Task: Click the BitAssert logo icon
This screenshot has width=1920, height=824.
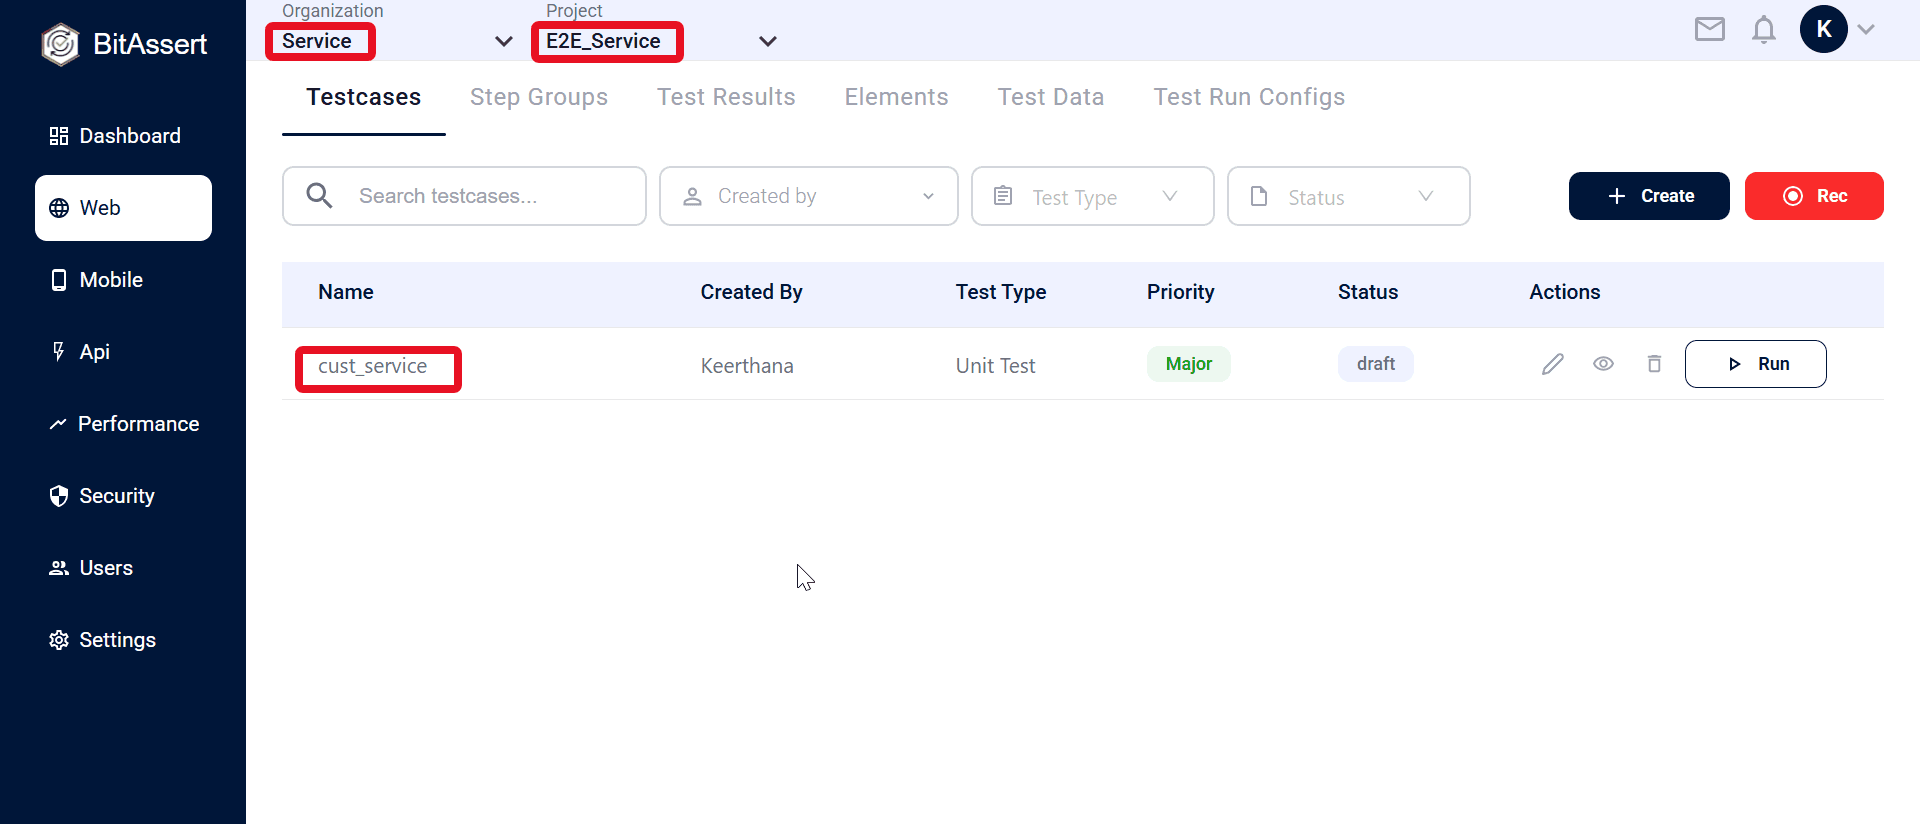Action: 60,44
